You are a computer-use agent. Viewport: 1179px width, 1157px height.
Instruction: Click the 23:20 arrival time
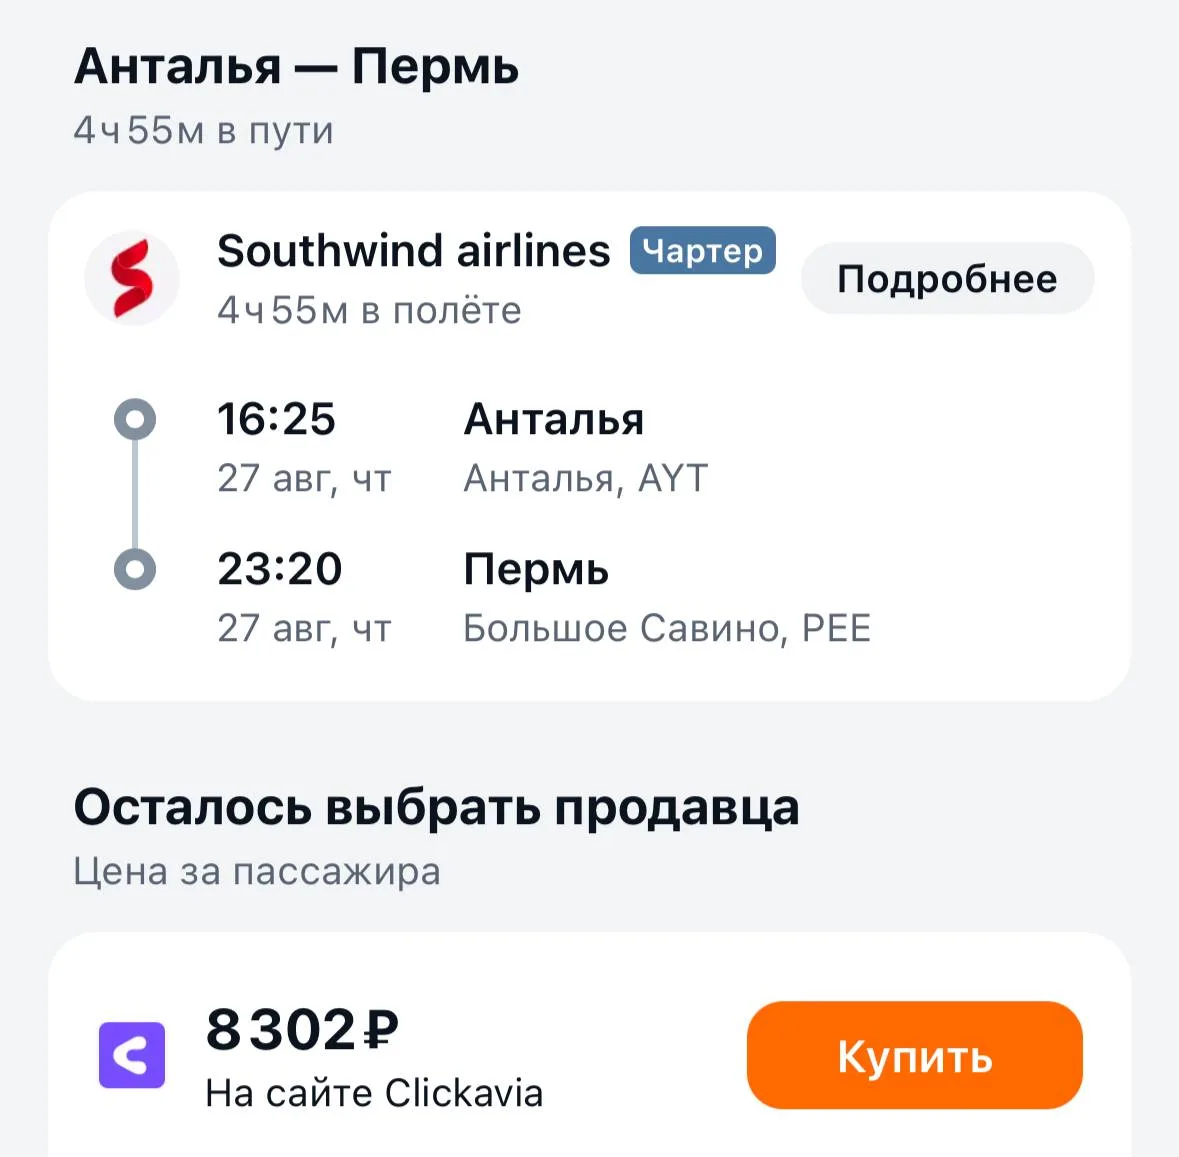click(280, 568)
